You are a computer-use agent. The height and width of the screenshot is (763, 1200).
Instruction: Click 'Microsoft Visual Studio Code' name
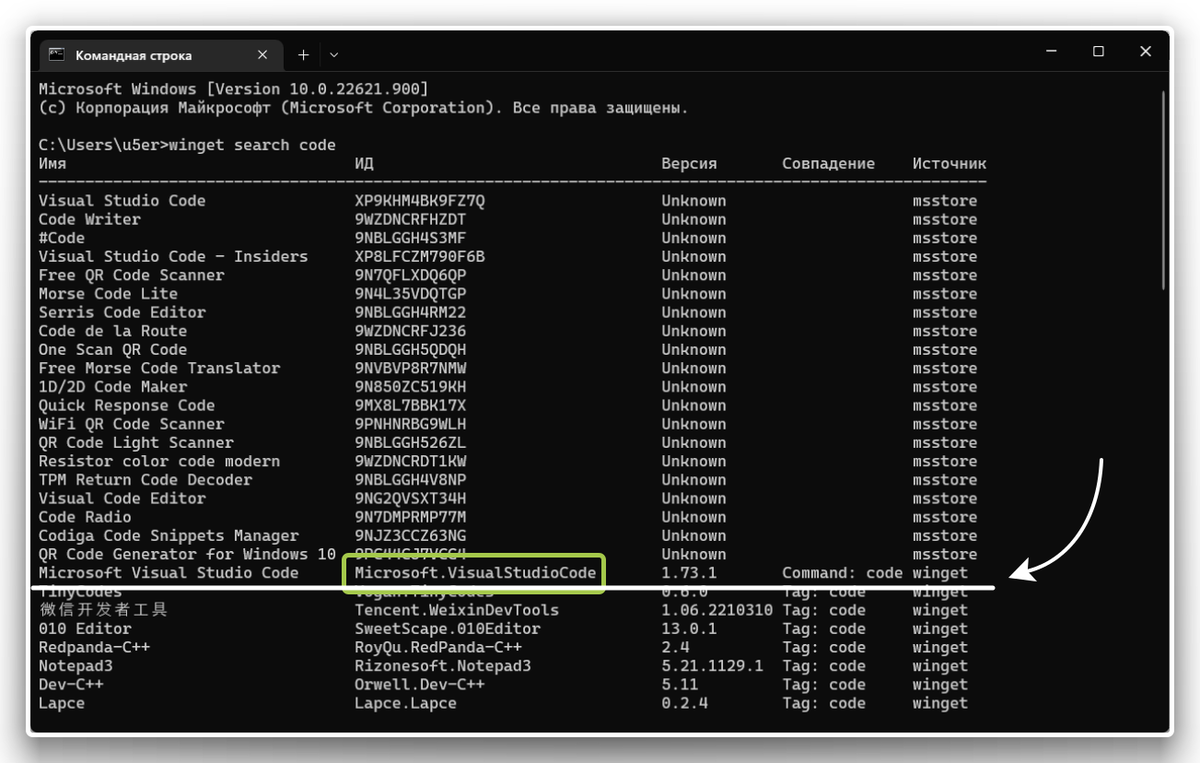[x=169, y=573]
